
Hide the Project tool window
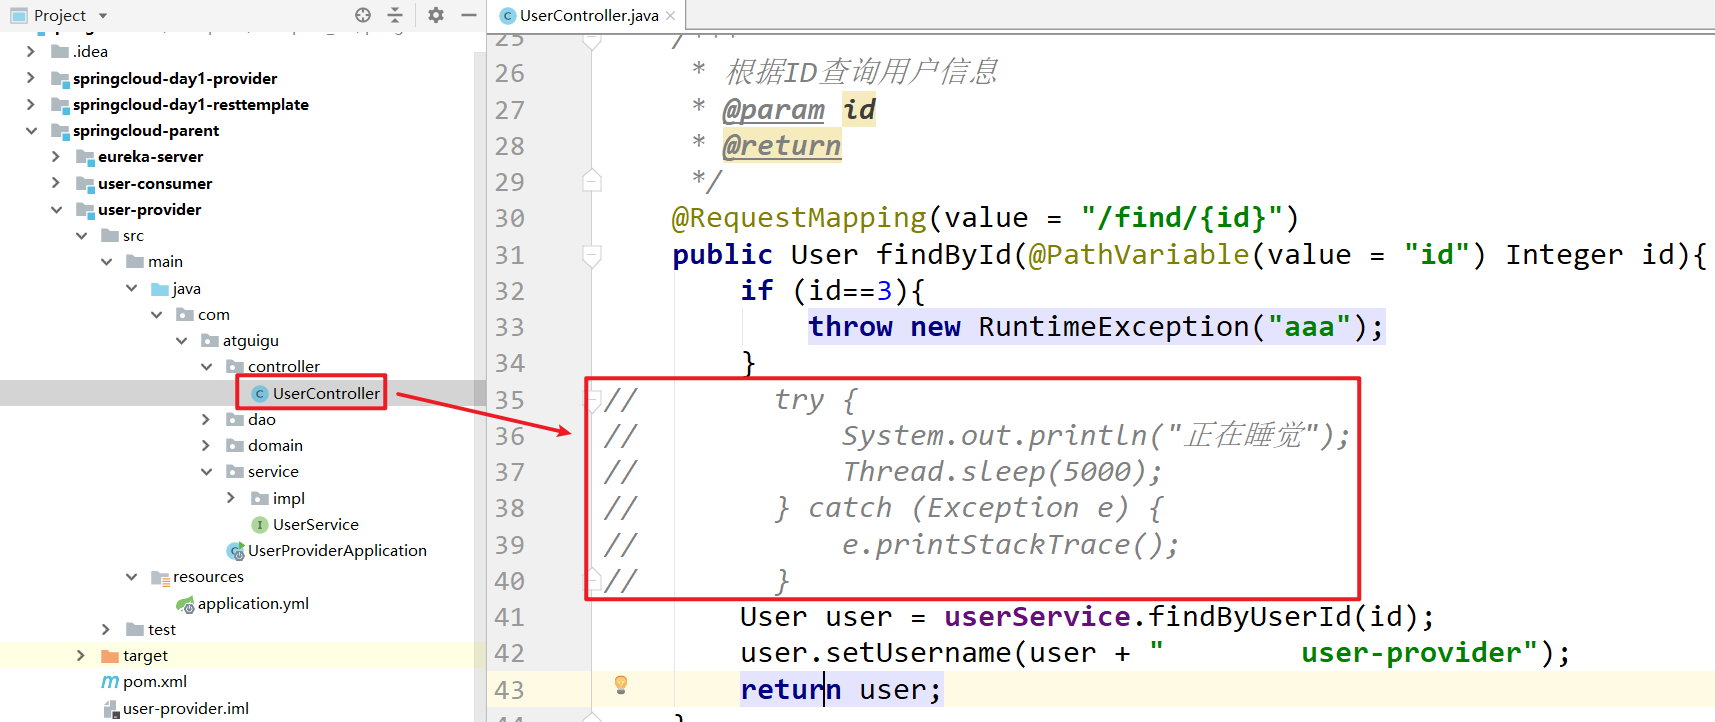(468, 15)
